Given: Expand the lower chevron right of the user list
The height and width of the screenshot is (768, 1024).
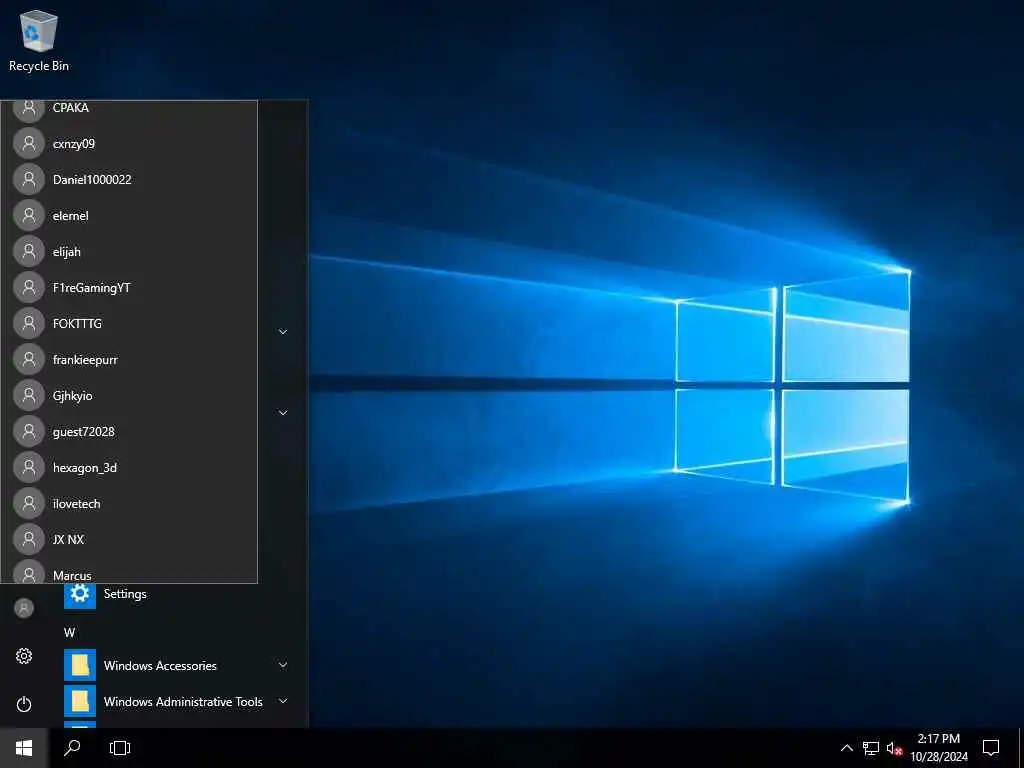Looking at the screenshot, I should pyautogui.click(x=283, y=413).
